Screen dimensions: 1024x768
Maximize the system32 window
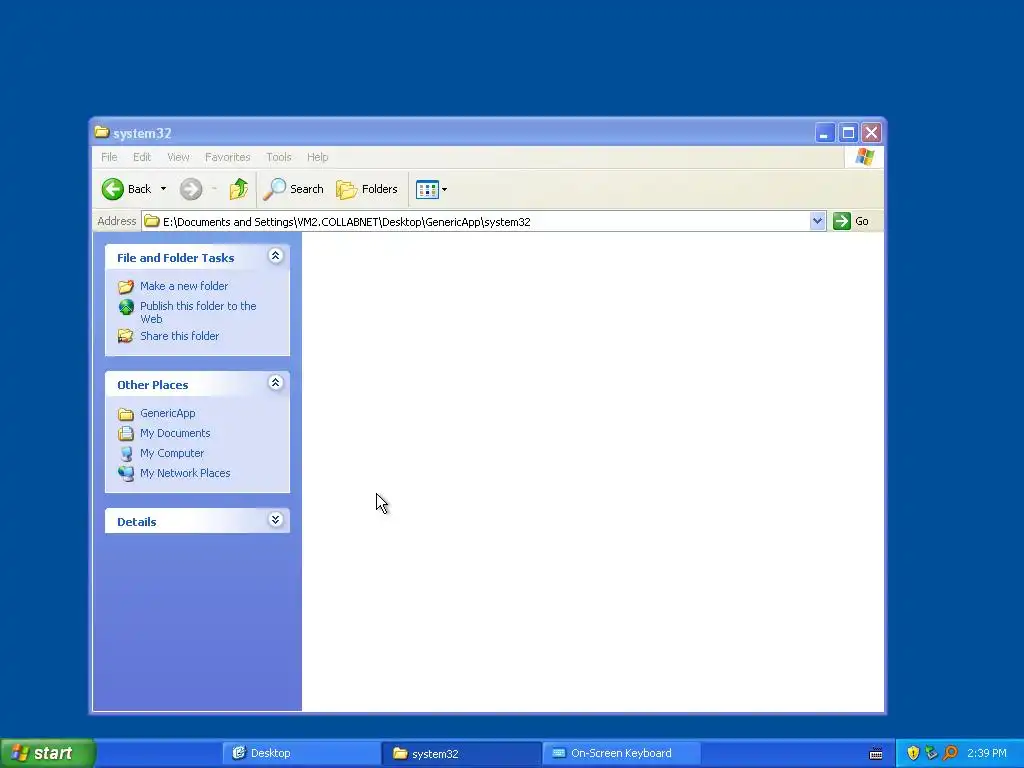tap(848, 133)
